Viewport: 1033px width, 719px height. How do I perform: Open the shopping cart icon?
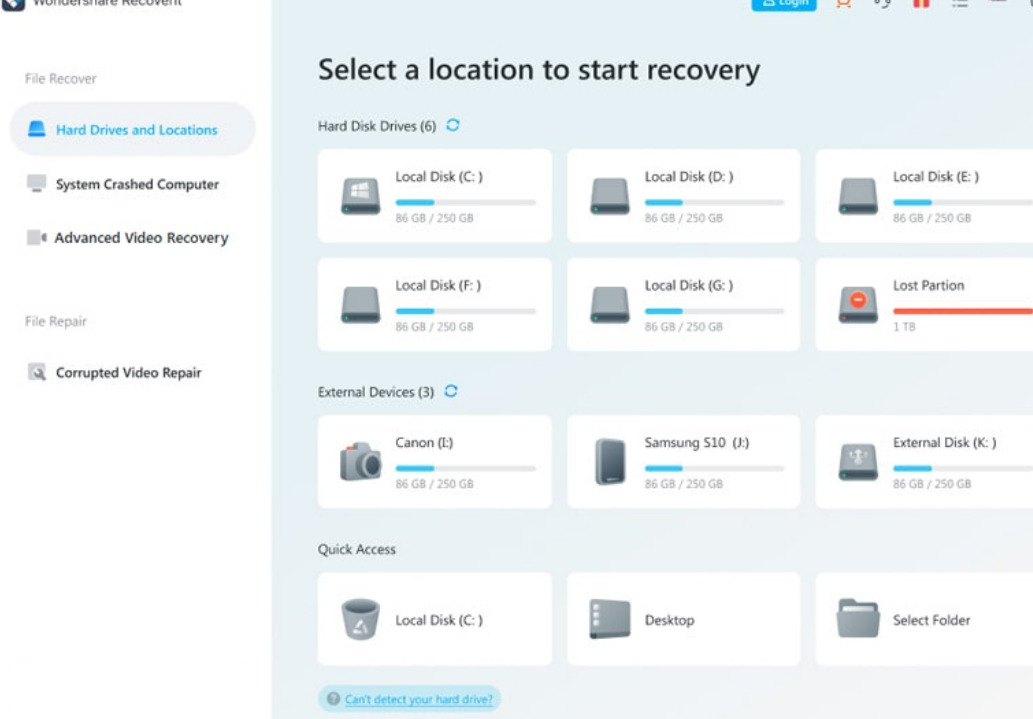point(843,4)
